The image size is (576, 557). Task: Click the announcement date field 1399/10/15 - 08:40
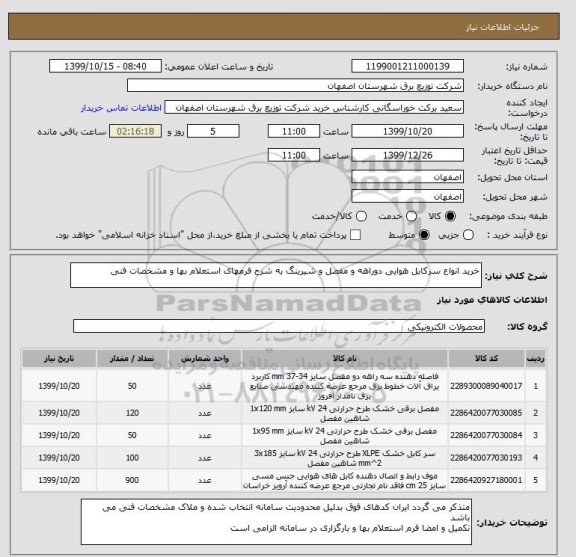(105, 67)
